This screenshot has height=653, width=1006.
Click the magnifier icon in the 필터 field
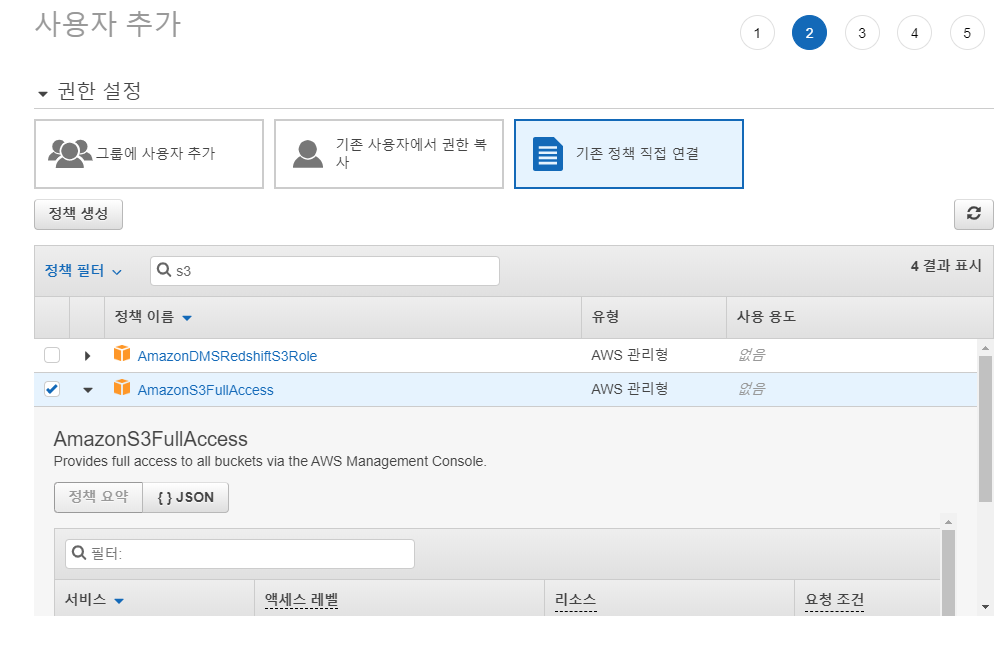coord(78,552)
